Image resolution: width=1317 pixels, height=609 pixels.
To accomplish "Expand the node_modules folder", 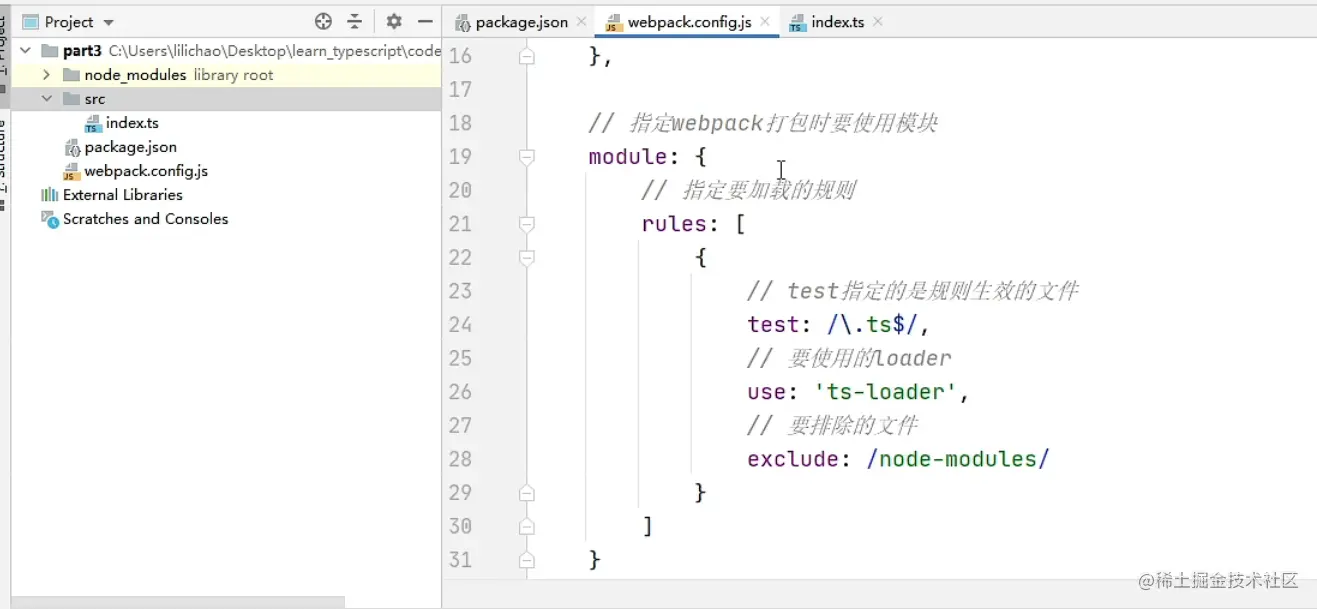I will pos(46,75).
